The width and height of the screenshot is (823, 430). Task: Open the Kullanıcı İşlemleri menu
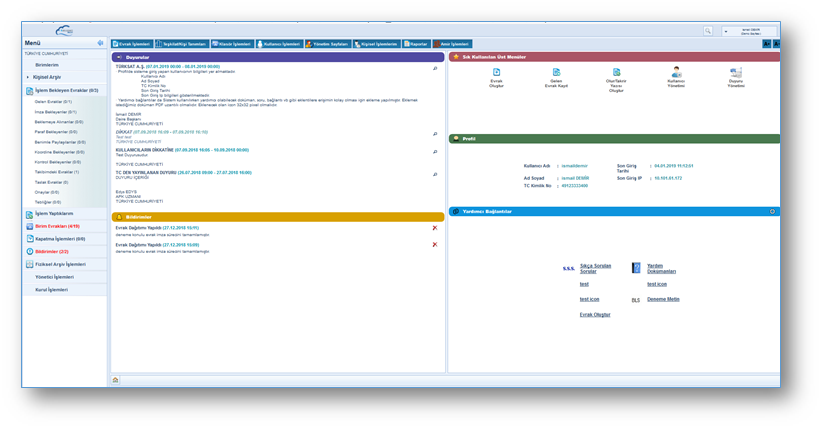[x=280, y=44]
